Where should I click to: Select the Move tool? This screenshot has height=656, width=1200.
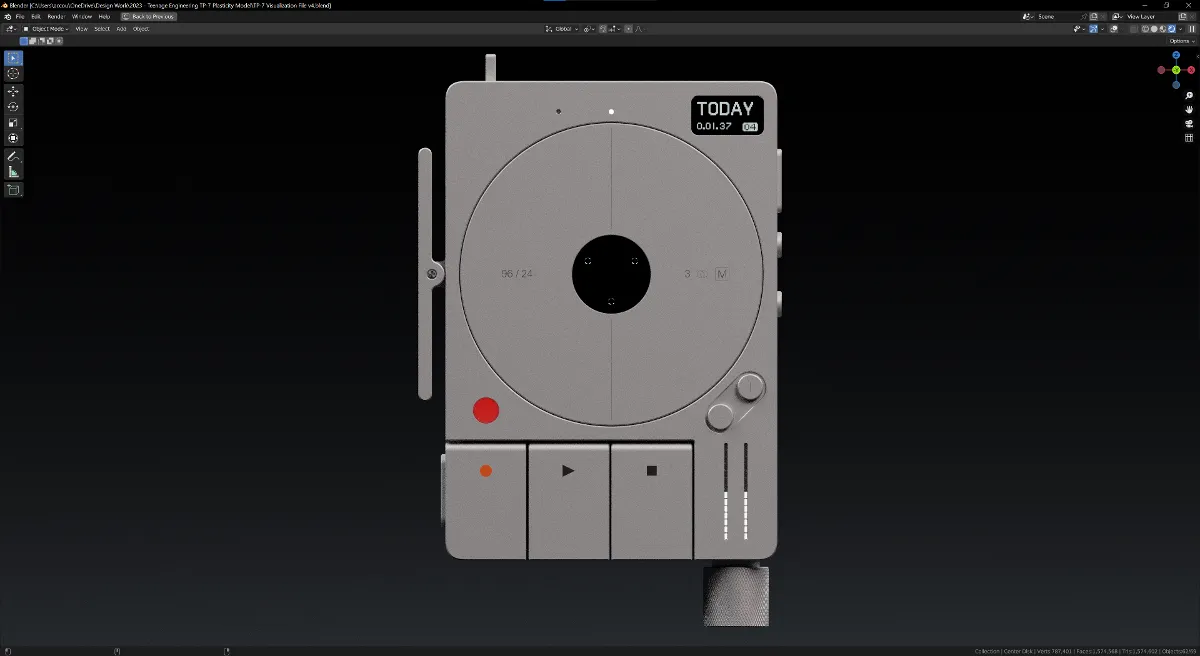point(13,91)
